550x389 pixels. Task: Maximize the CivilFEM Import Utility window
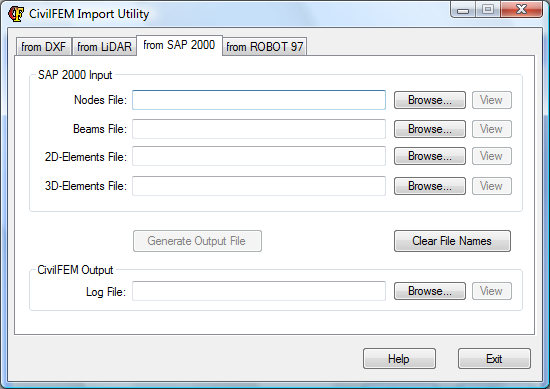(x=488, y=10)
